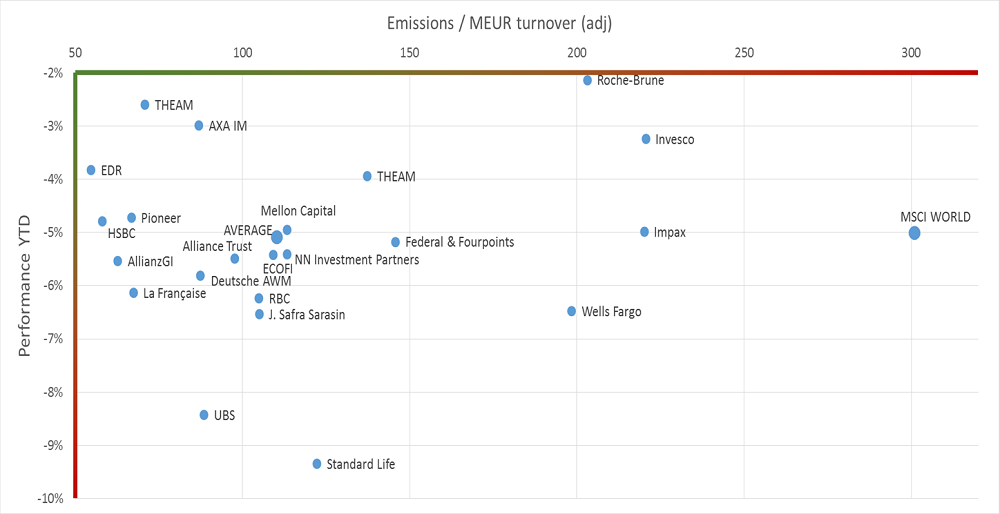Select the 'La Française' label
The image size is (1000, 514).
point(175,293)
